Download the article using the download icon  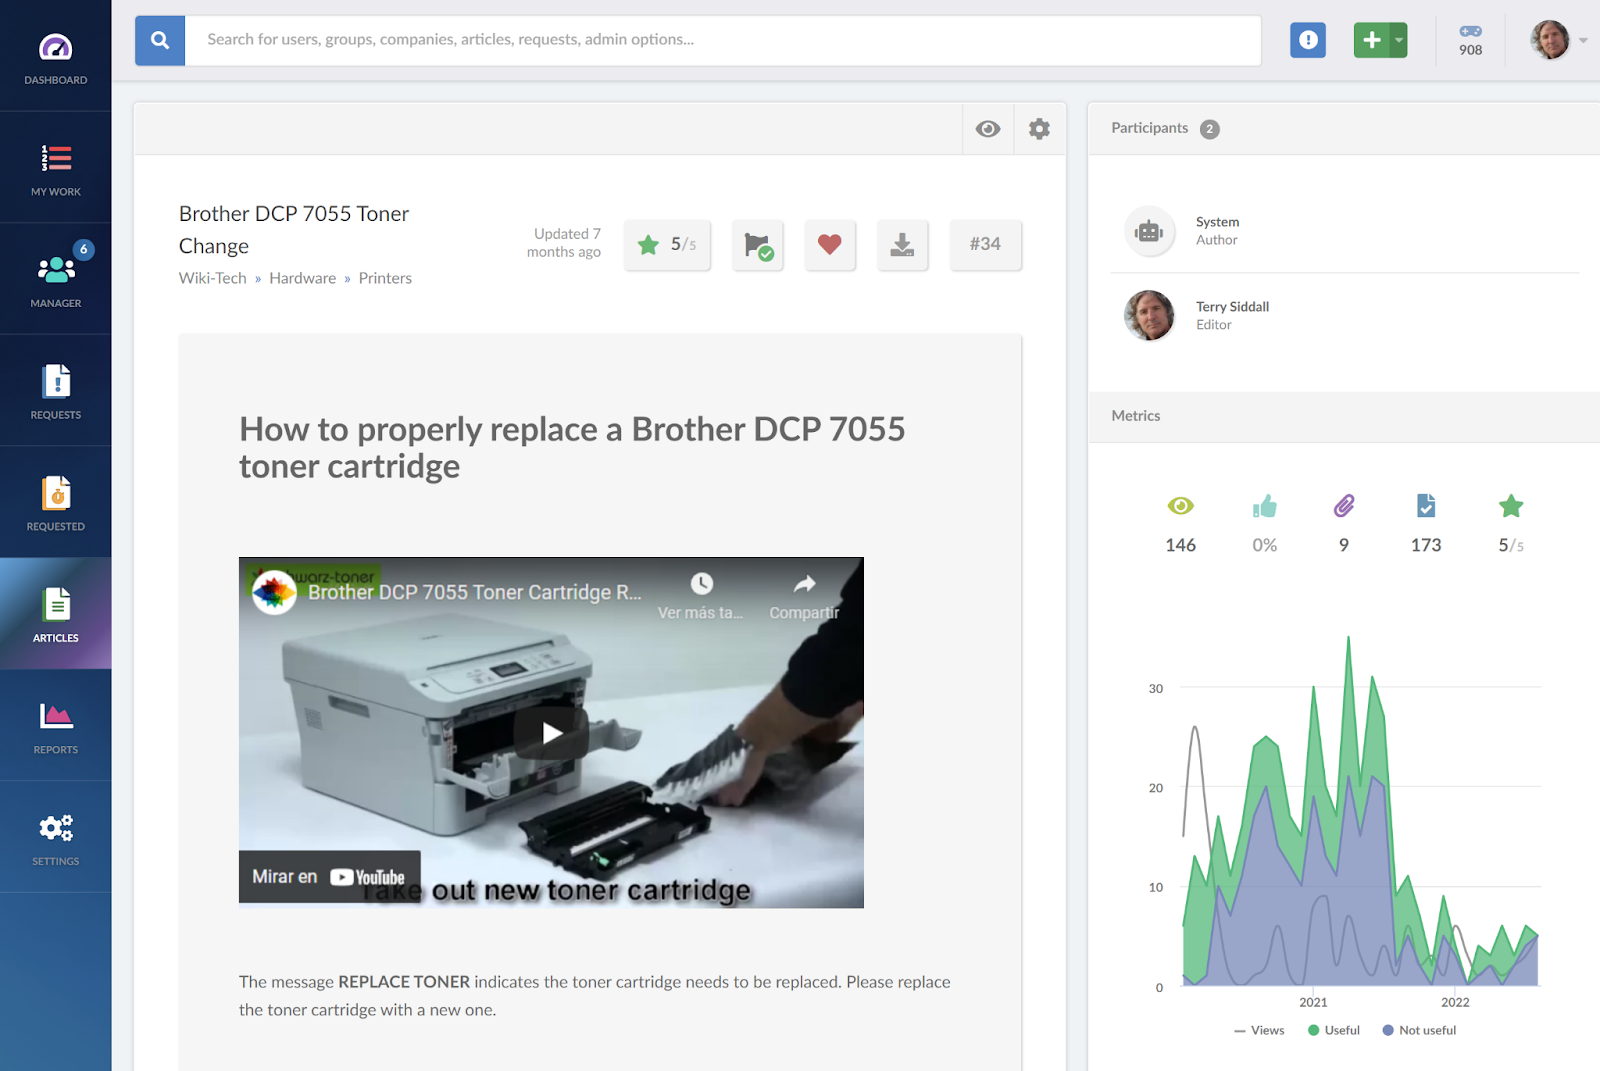pyautogui.click(x=902, y=244)
